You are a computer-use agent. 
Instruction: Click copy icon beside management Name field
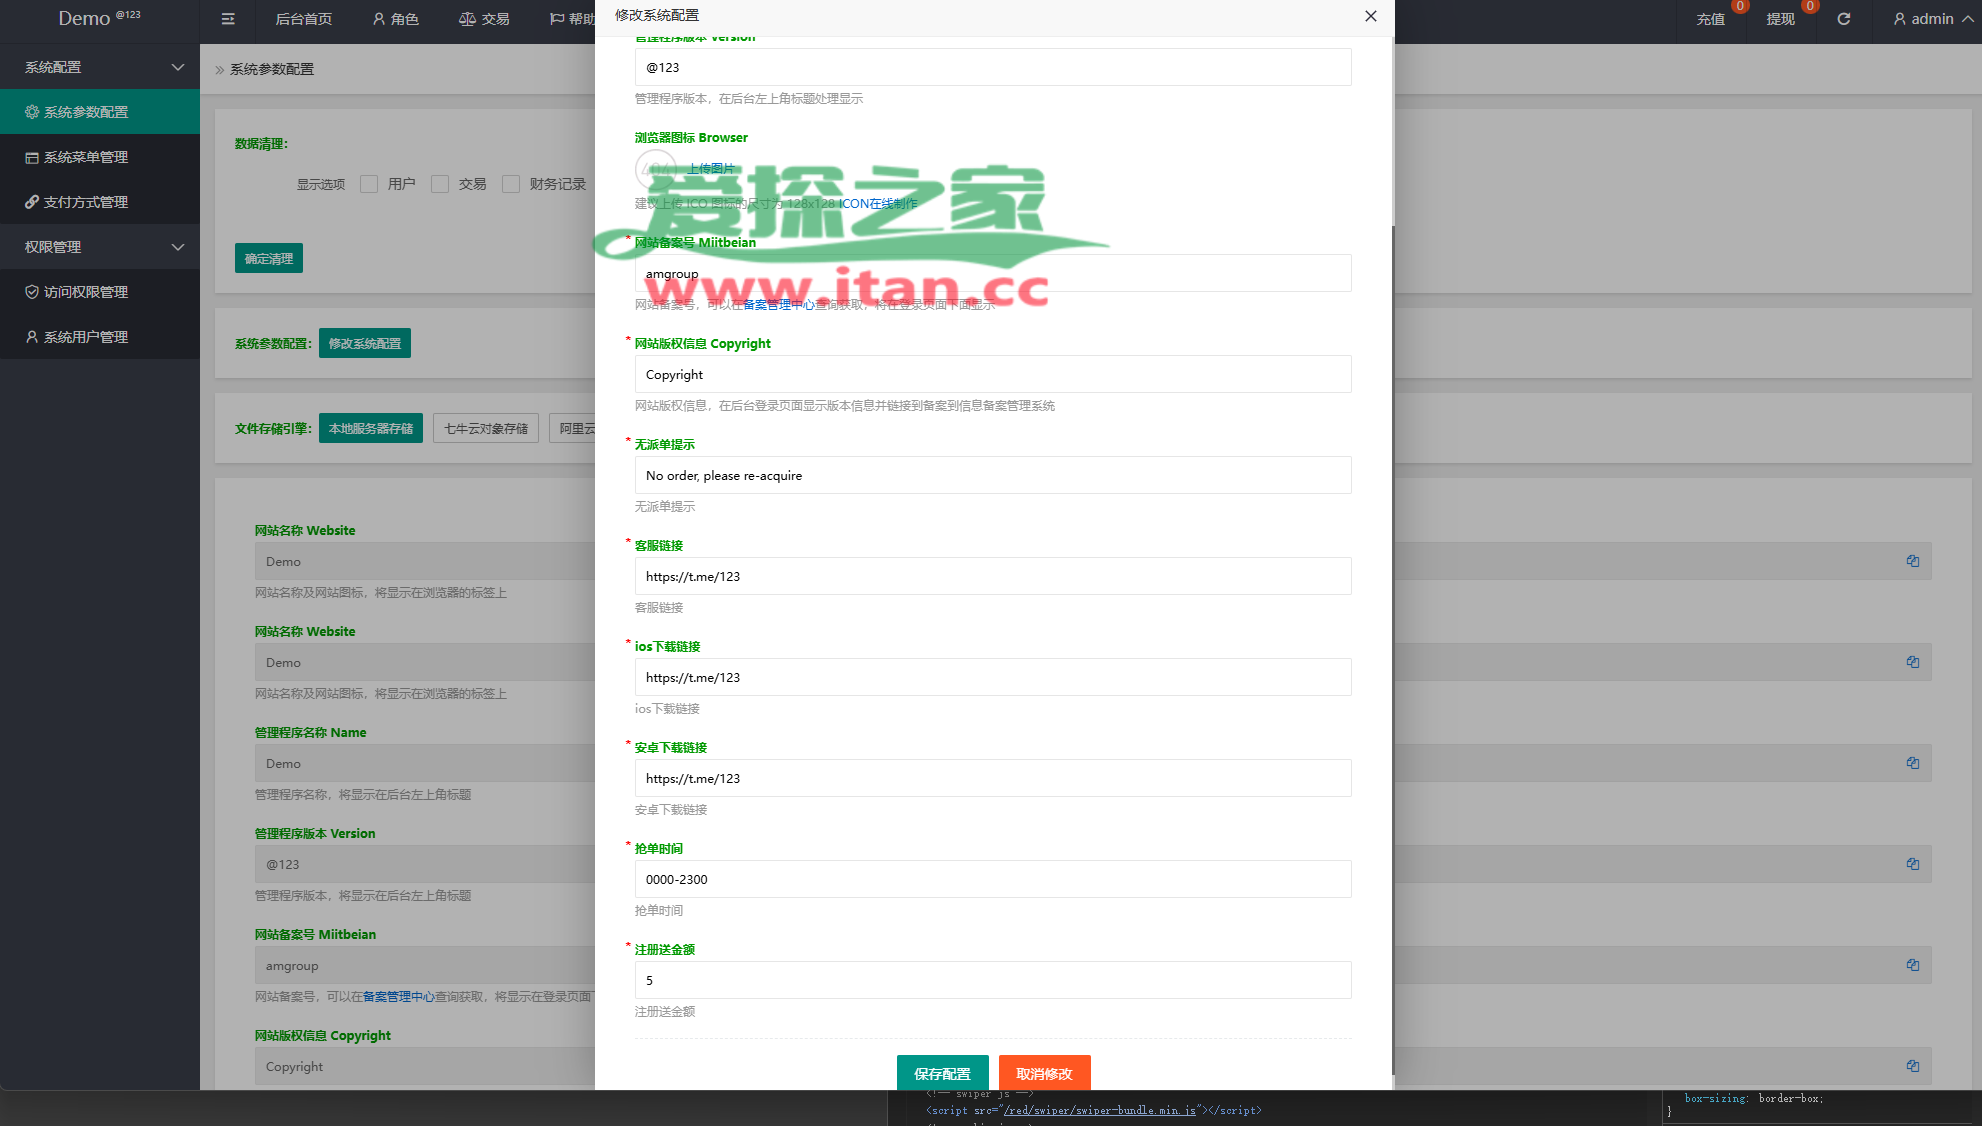coord(1912,763)
